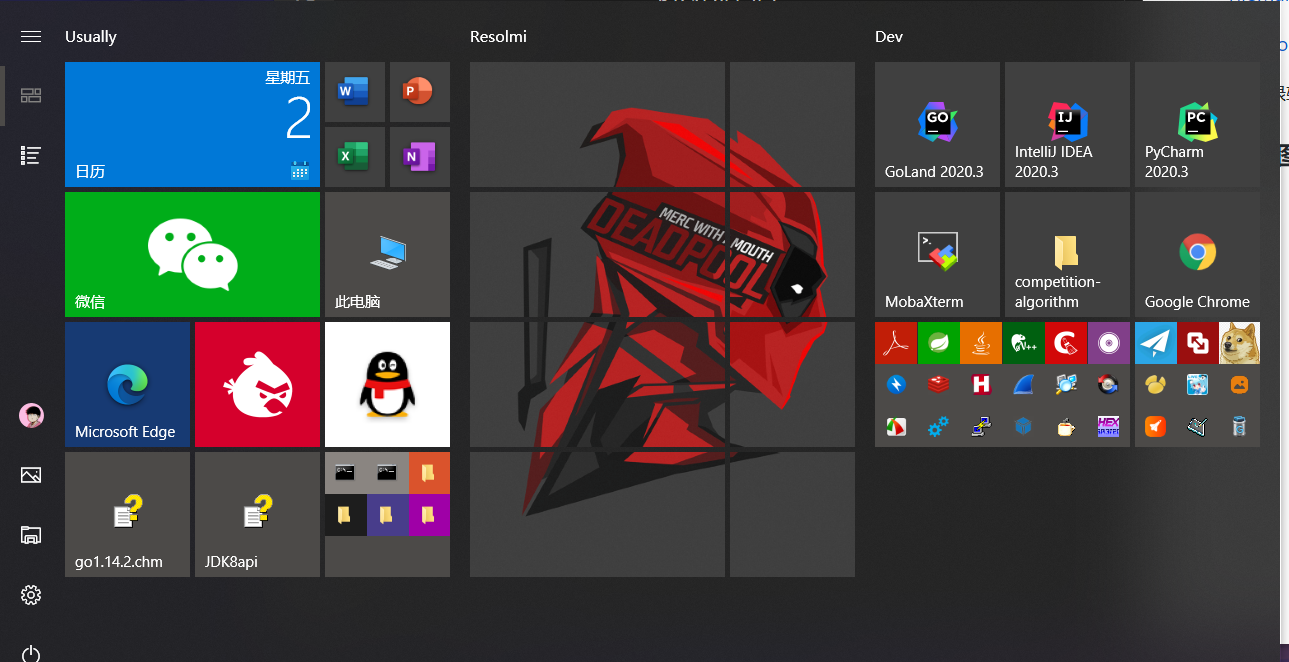Start PyCharm 2020.3
Screen dimensions: 1289x662
1197,124
